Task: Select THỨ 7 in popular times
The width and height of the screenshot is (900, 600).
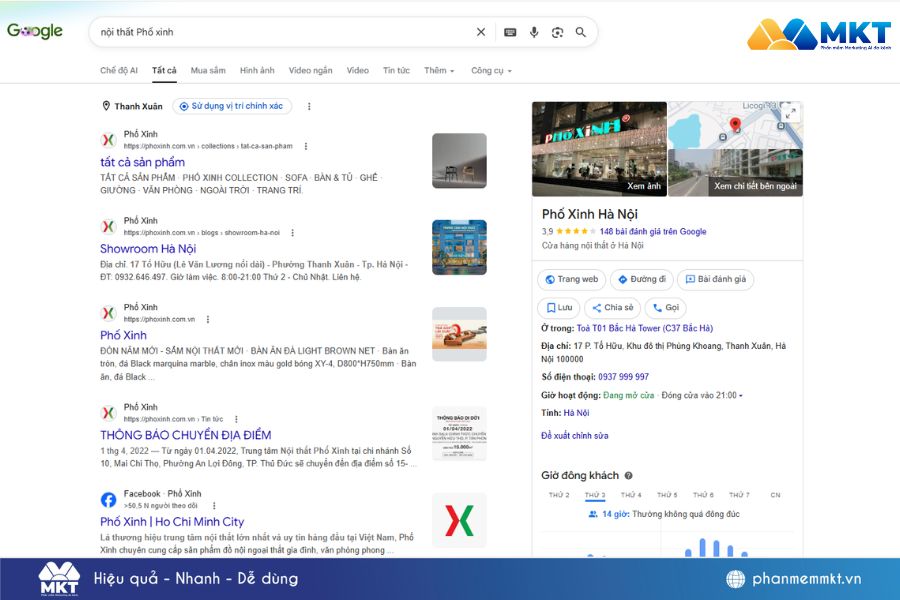Action: (739, 495)
